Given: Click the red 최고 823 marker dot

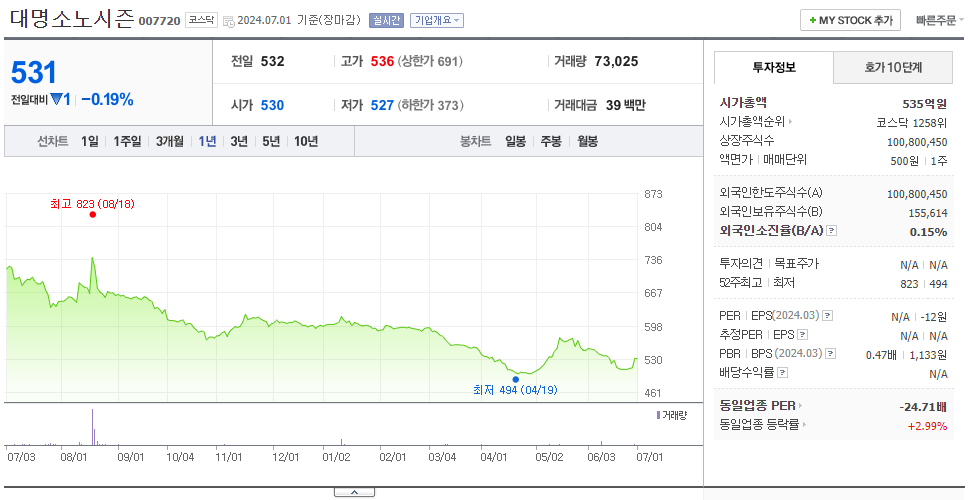Looking at the screenshot, I should point(93,215).
